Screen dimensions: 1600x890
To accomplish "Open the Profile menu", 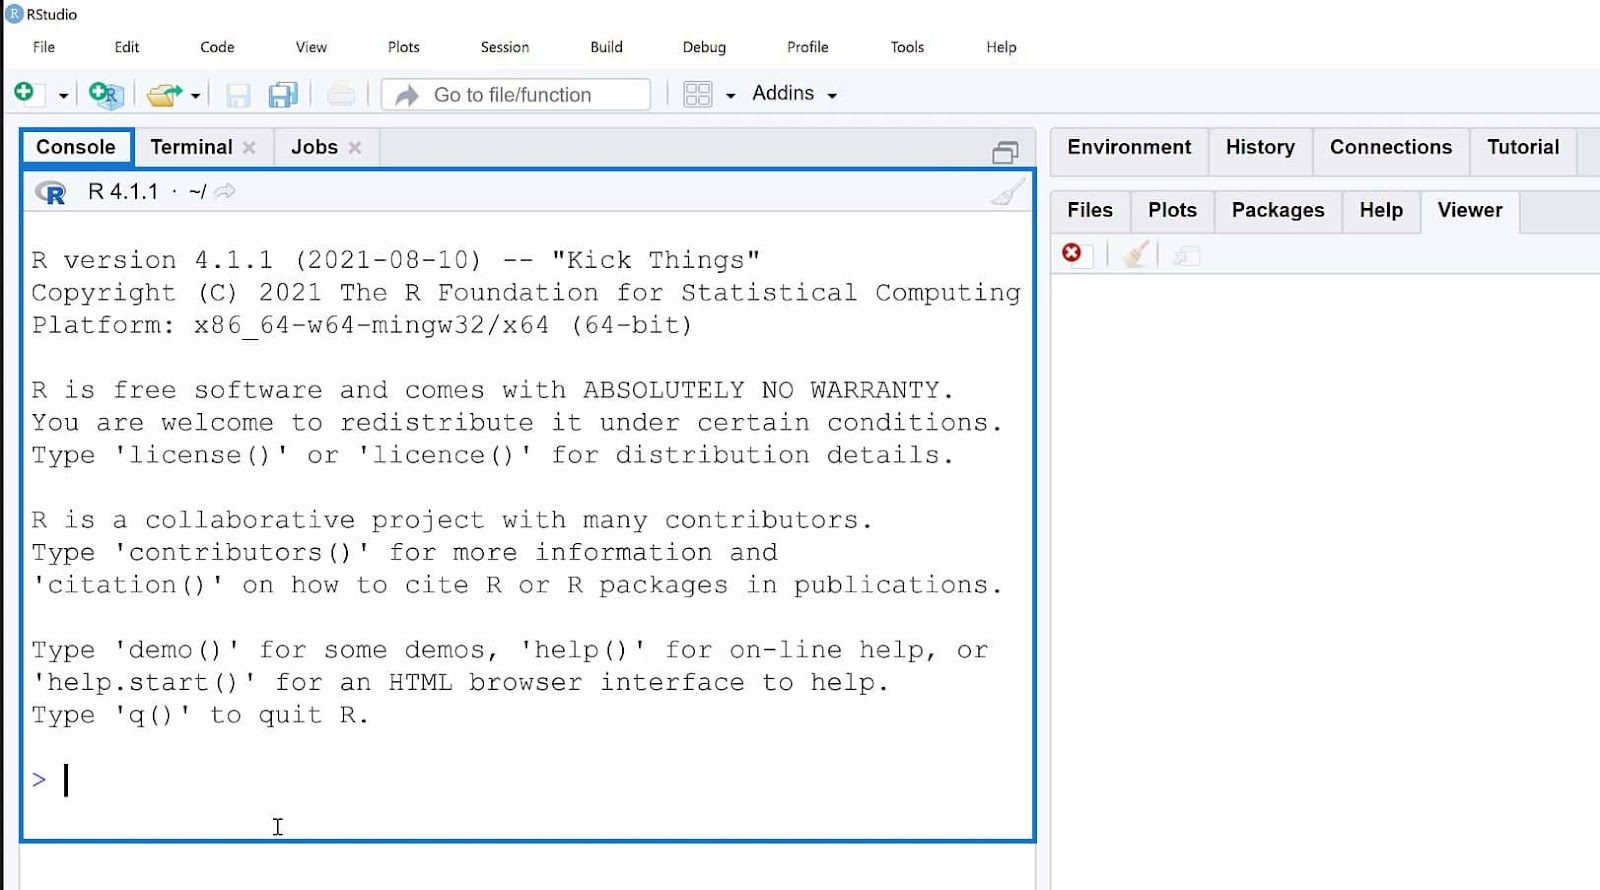I will (807, 47).
